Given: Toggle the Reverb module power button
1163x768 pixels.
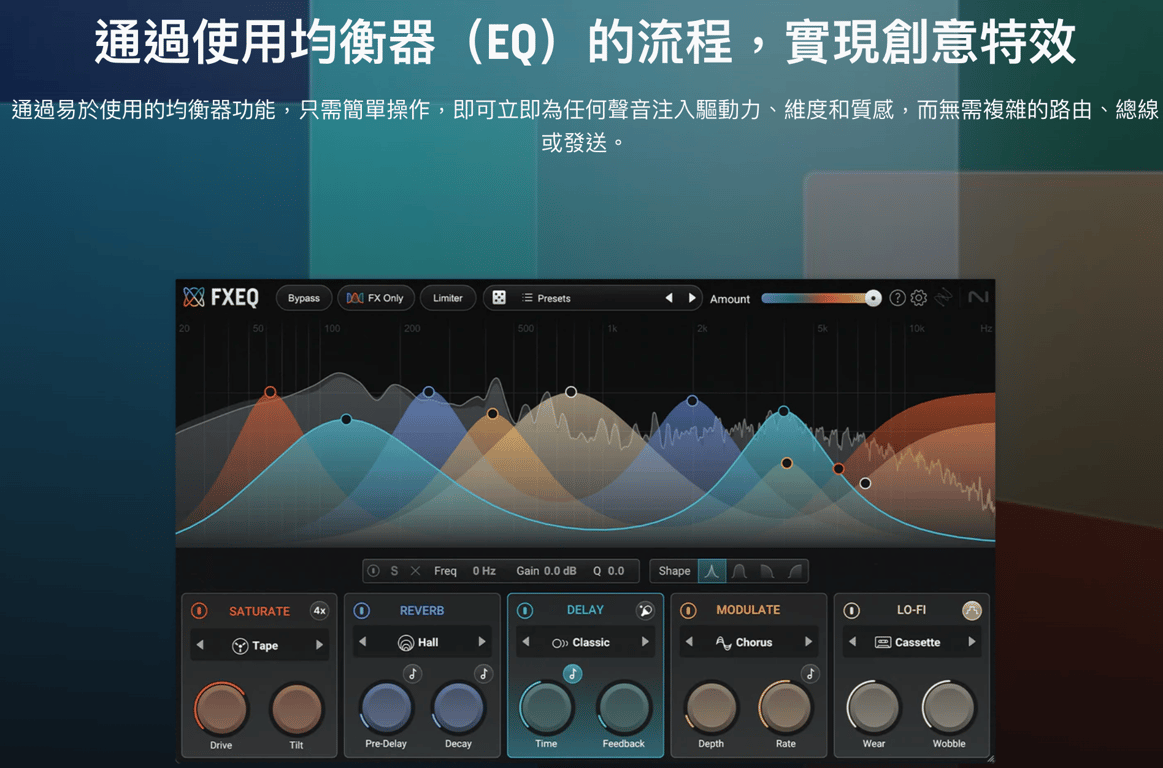Looking at the screenshot, I should tap(361, 610).
